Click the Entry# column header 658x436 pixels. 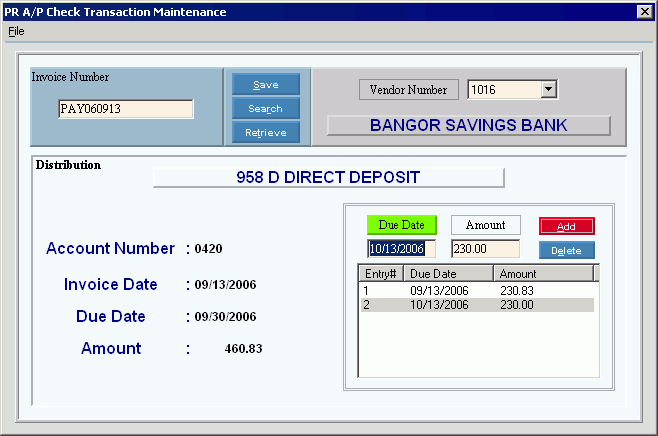pos(381,274)
